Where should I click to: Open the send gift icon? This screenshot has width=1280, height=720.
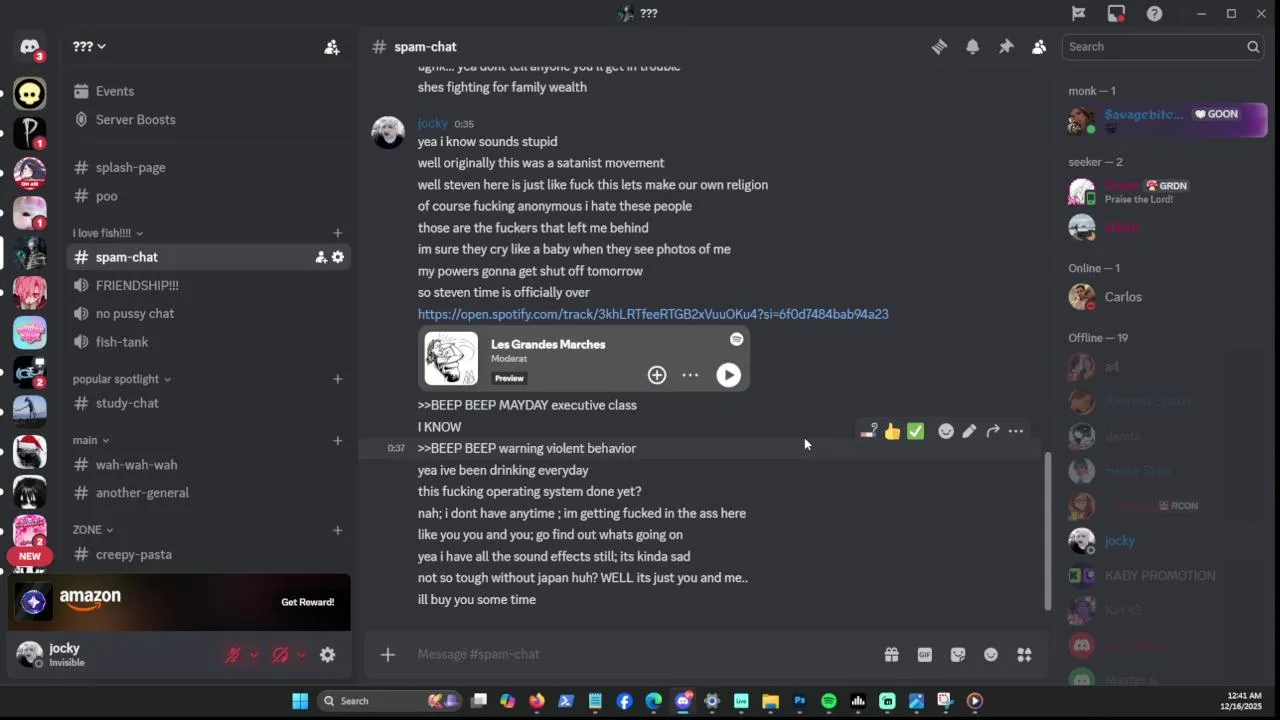tap(891, 655)
